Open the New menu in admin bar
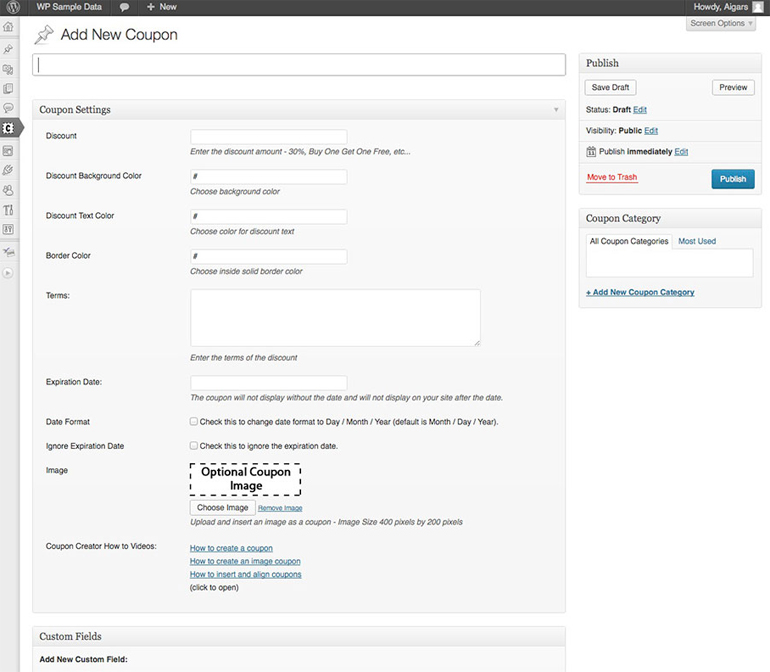770x672 pixels. point(161,7)
